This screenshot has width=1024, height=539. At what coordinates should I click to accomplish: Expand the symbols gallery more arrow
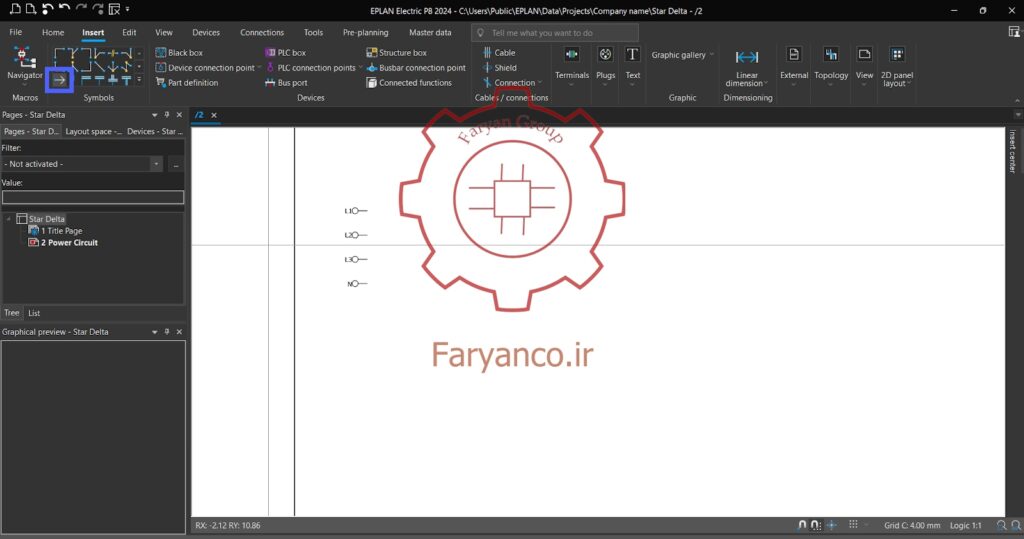click(x=139, y=80)
